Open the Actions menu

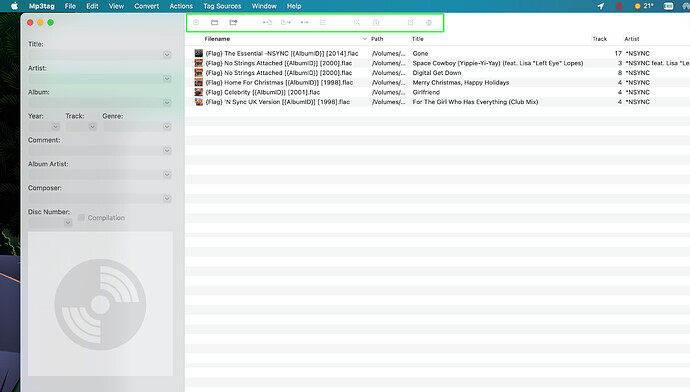[x=181, y=6]
